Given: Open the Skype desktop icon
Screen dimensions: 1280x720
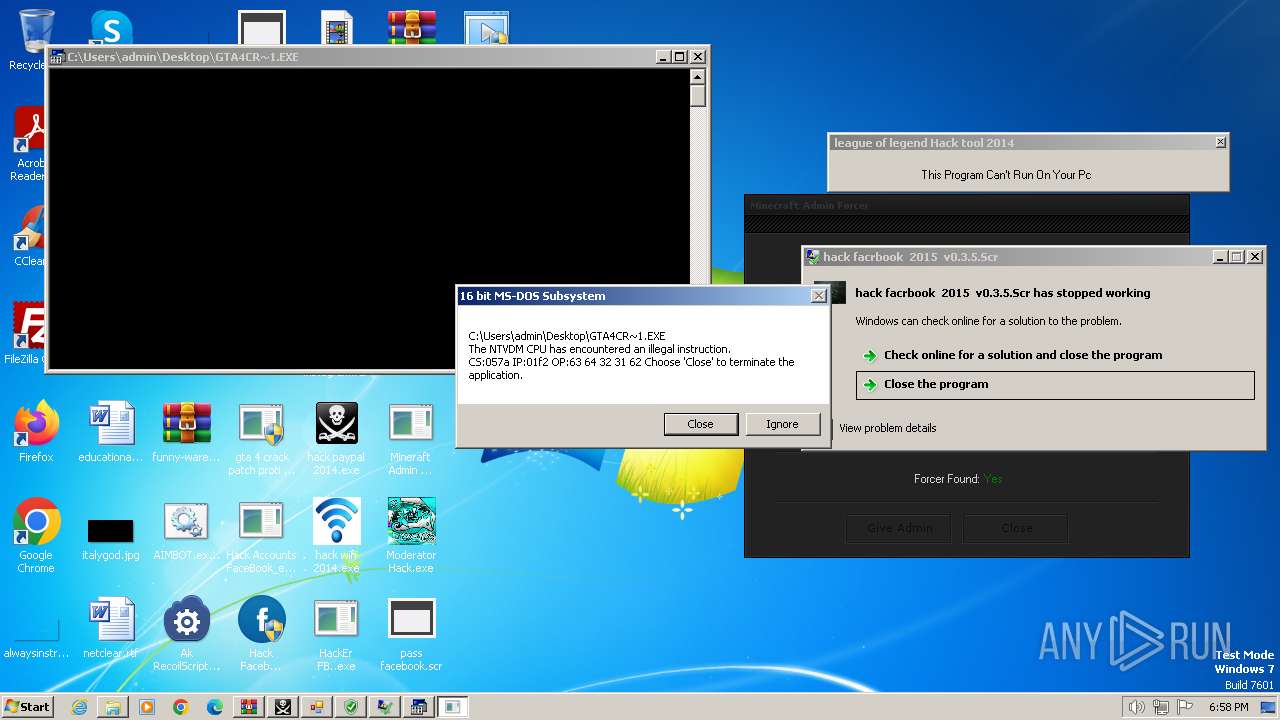Looking at the screenshot, I should [111, 28].
